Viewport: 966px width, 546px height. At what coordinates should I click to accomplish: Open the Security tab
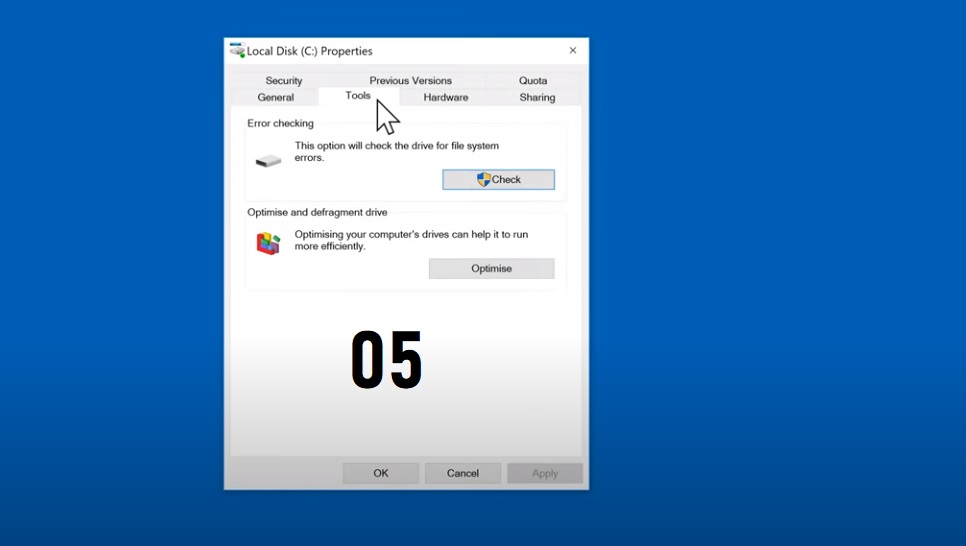tap(283, 80)
